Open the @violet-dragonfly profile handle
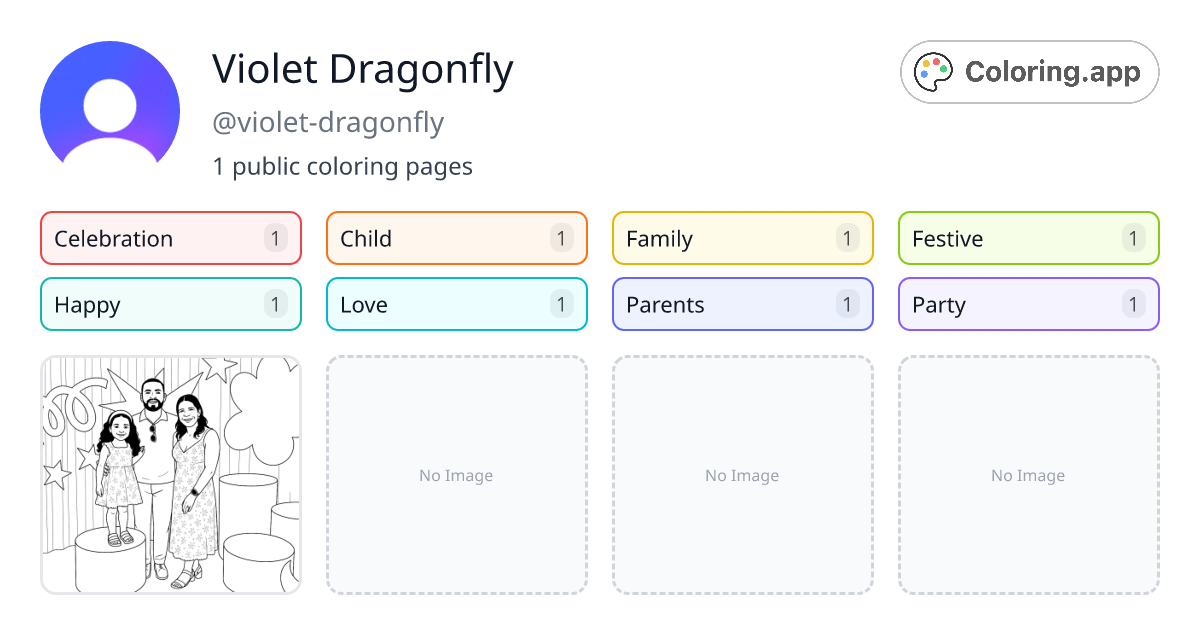The width and height of the screenshot is (1200, 630). click(330, 122)
